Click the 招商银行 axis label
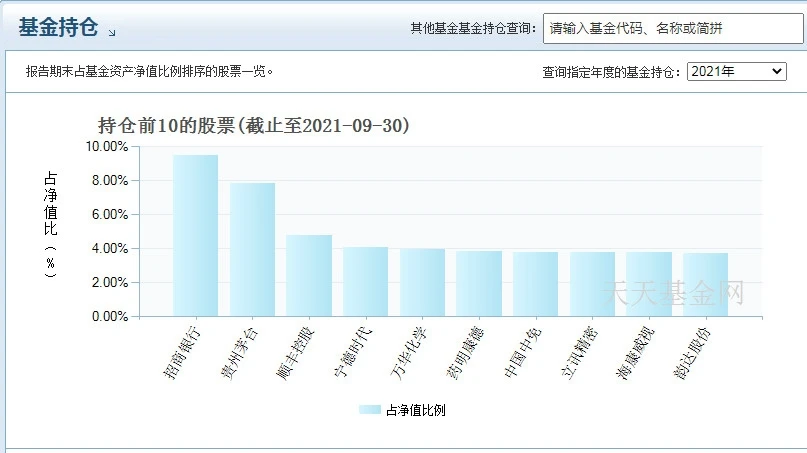 (182, 353)
